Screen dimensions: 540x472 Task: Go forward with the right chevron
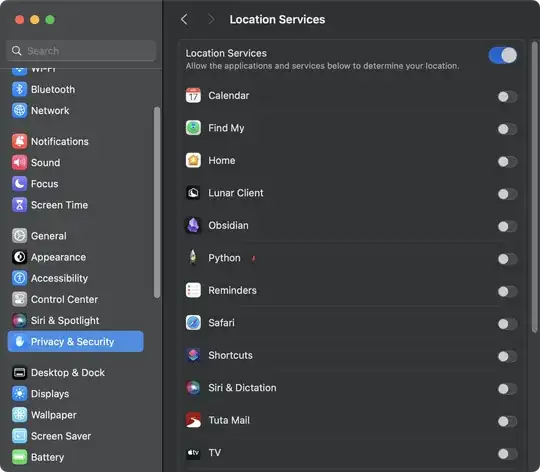[x=211, y=20]
